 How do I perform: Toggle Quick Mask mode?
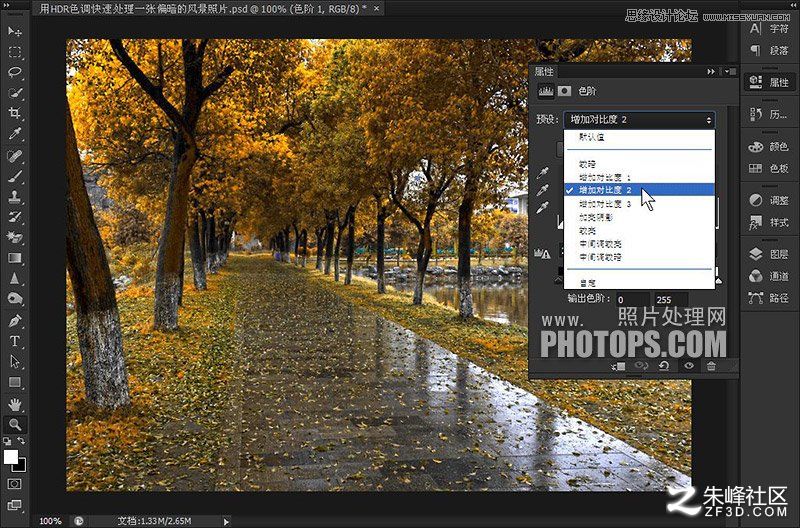click(14, 484)
